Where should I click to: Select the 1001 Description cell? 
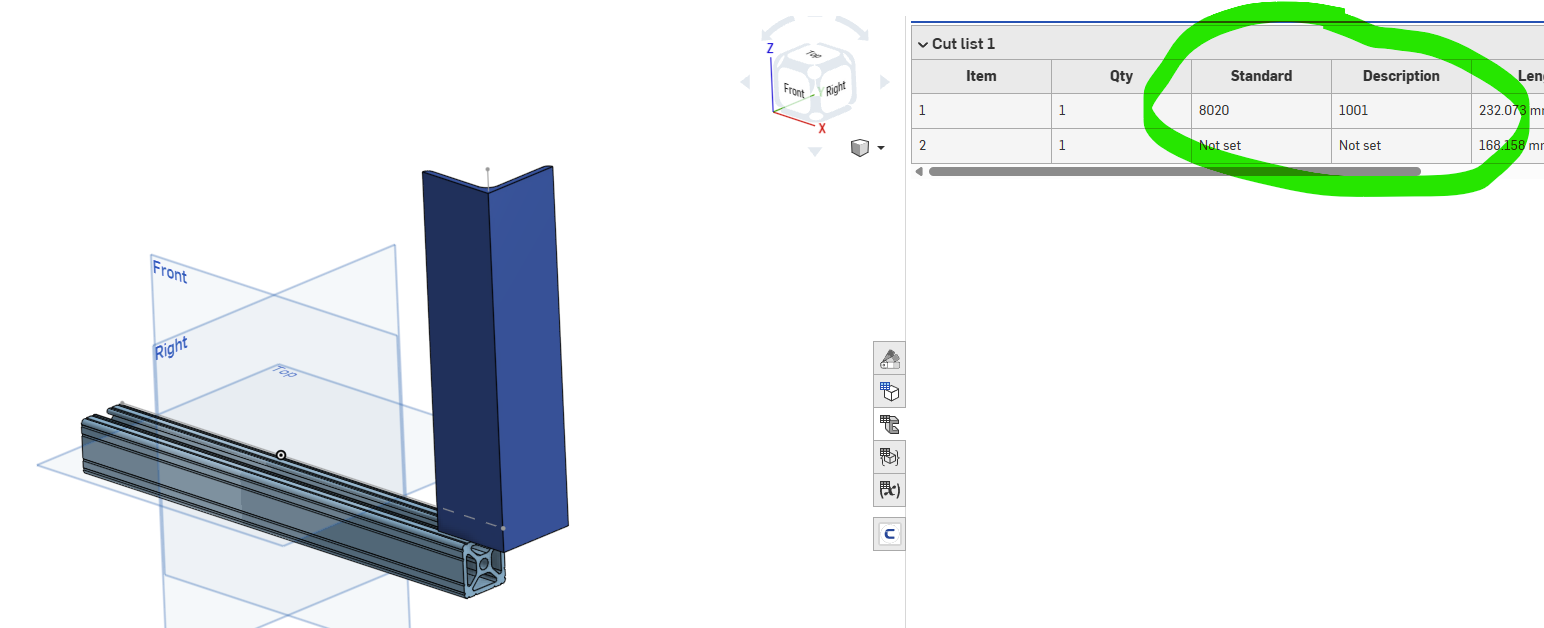[x=1401, y=111]
